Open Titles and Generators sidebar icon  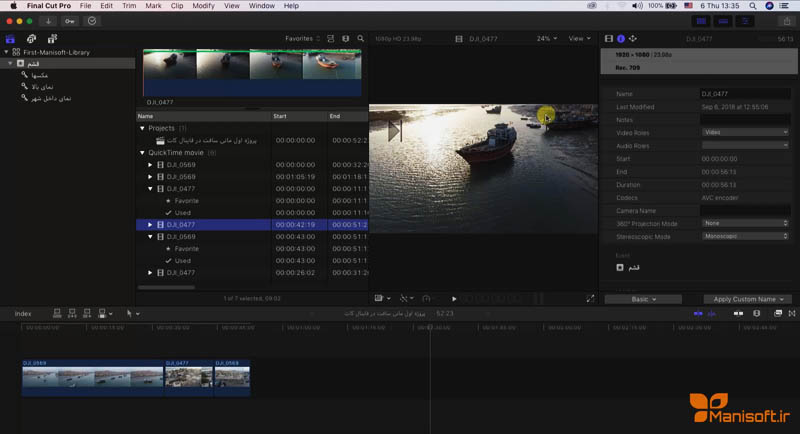pyautogui.click(x=52, y=39)
